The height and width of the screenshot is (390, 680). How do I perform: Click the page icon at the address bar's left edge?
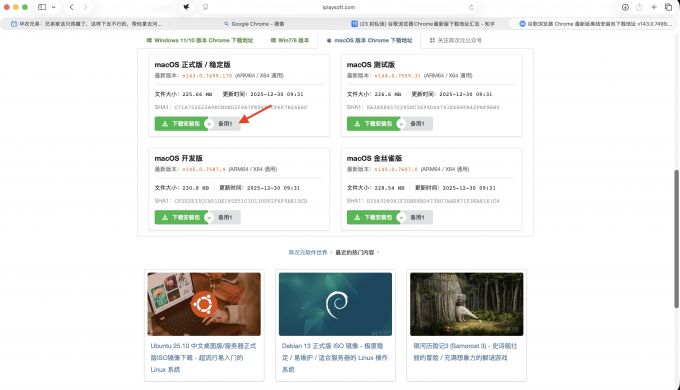206,7
